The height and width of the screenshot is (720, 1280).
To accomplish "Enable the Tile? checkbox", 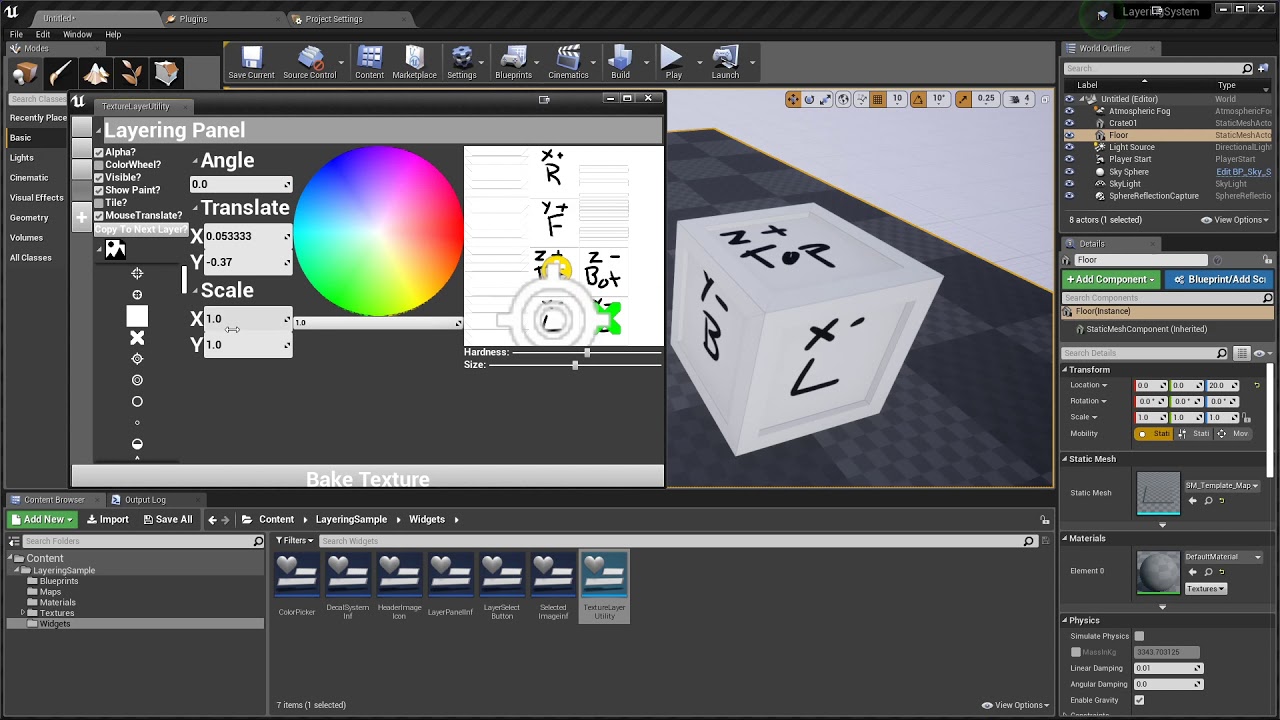I will [99, 203].
